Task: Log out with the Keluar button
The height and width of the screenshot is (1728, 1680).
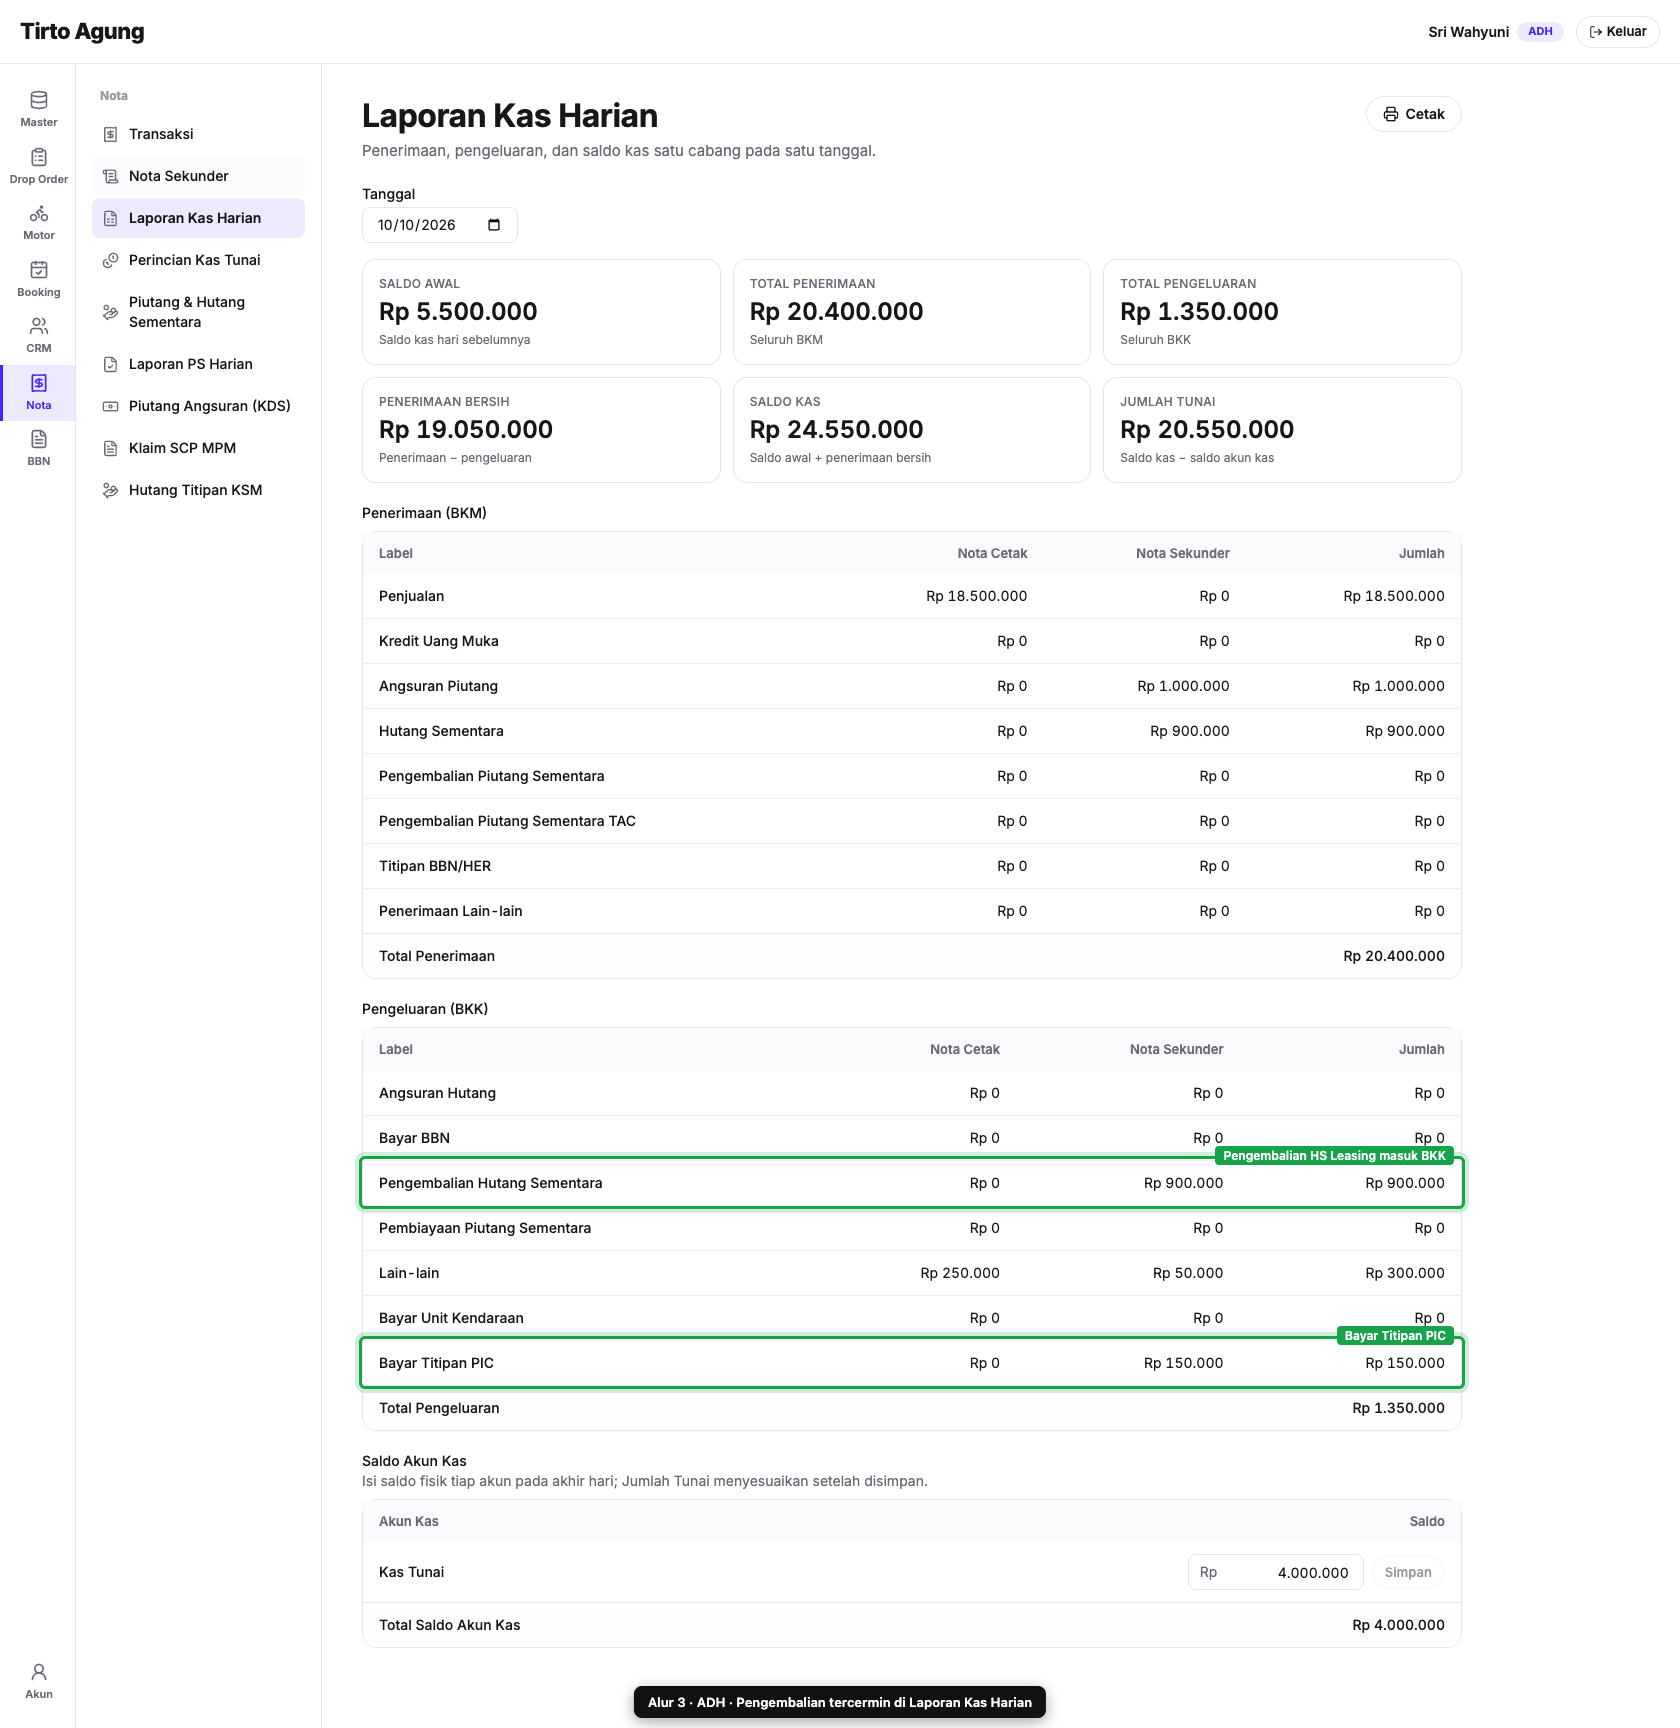Action: tap(1617, 32)
